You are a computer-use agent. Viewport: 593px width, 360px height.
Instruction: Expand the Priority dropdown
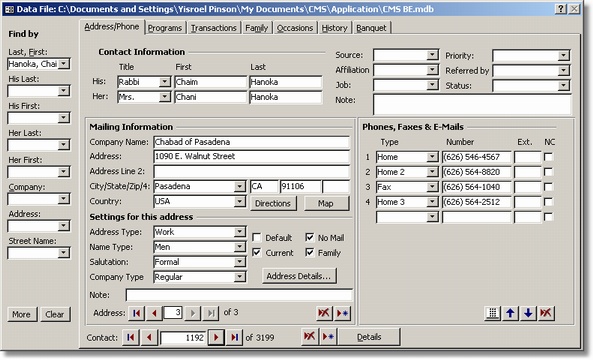point(564,56)
